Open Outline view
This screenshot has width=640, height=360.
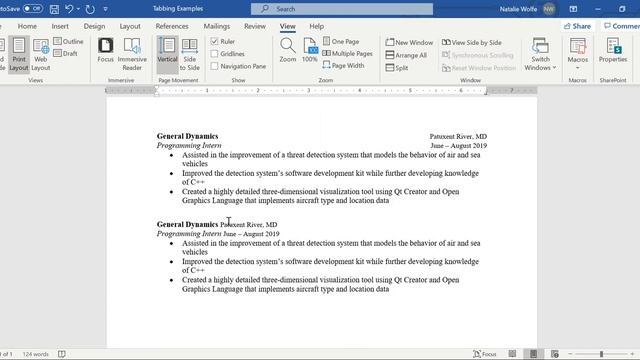click(x=68, y=41)
